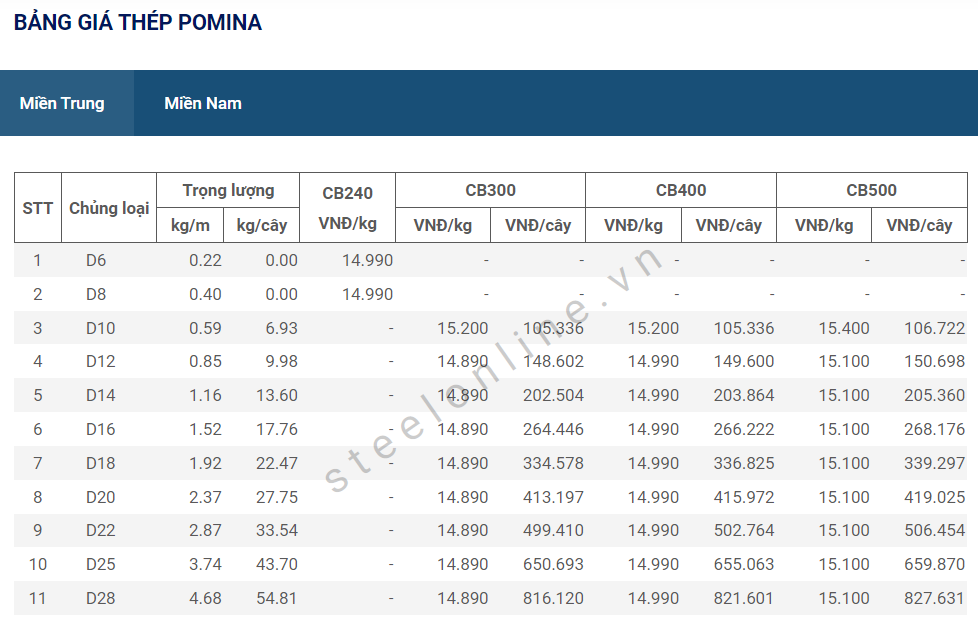Click D25 CB400 value 655.063
The width and height of the screenshot is (978, 621).
coord(743,564)
